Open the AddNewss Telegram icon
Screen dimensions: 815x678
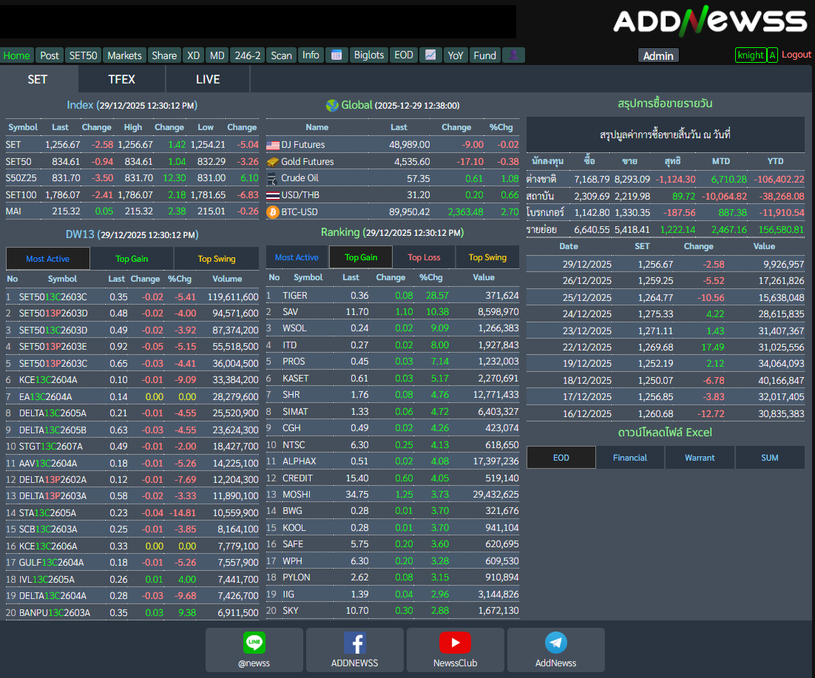pyautogui.click(x=556, y=643)
